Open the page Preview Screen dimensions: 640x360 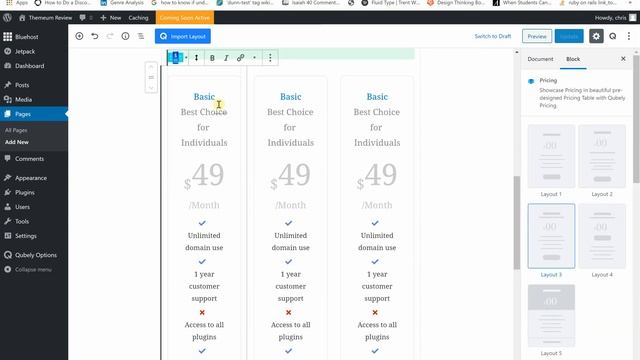[x=537, y=36]
